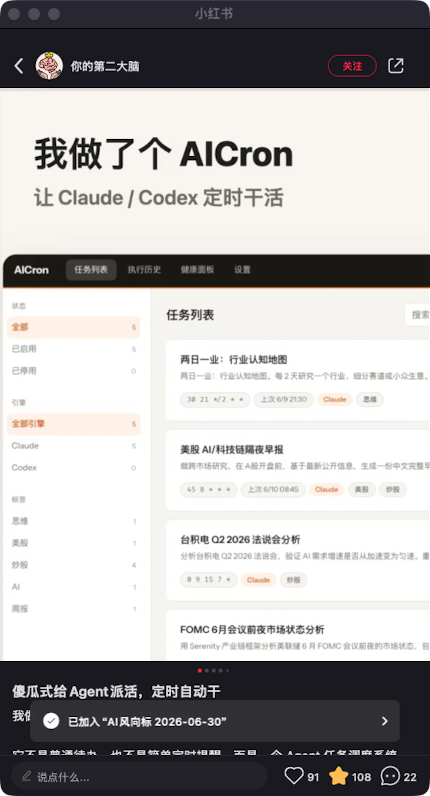The width and height of the screenshot is (430, 796).
Task: Select the 思维 tag in the sidebar
Action: [74, 521]
